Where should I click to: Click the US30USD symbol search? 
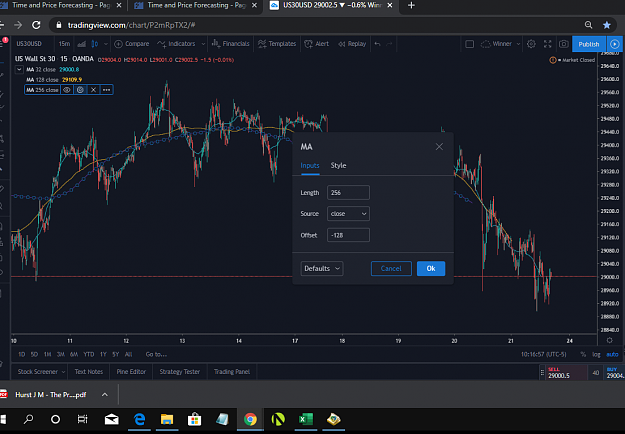click(29, 44)
